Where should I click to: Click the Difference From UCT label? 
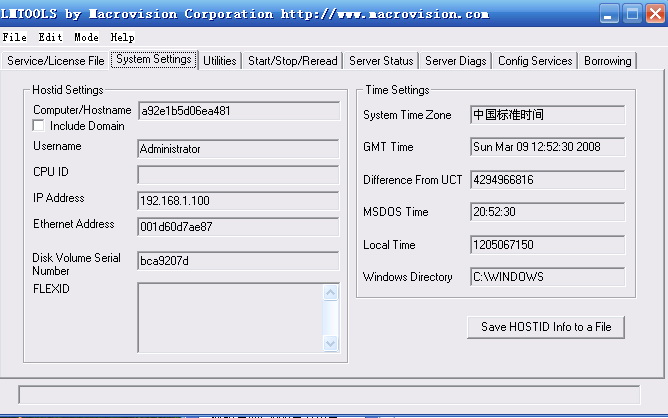[x=412, y=180]
